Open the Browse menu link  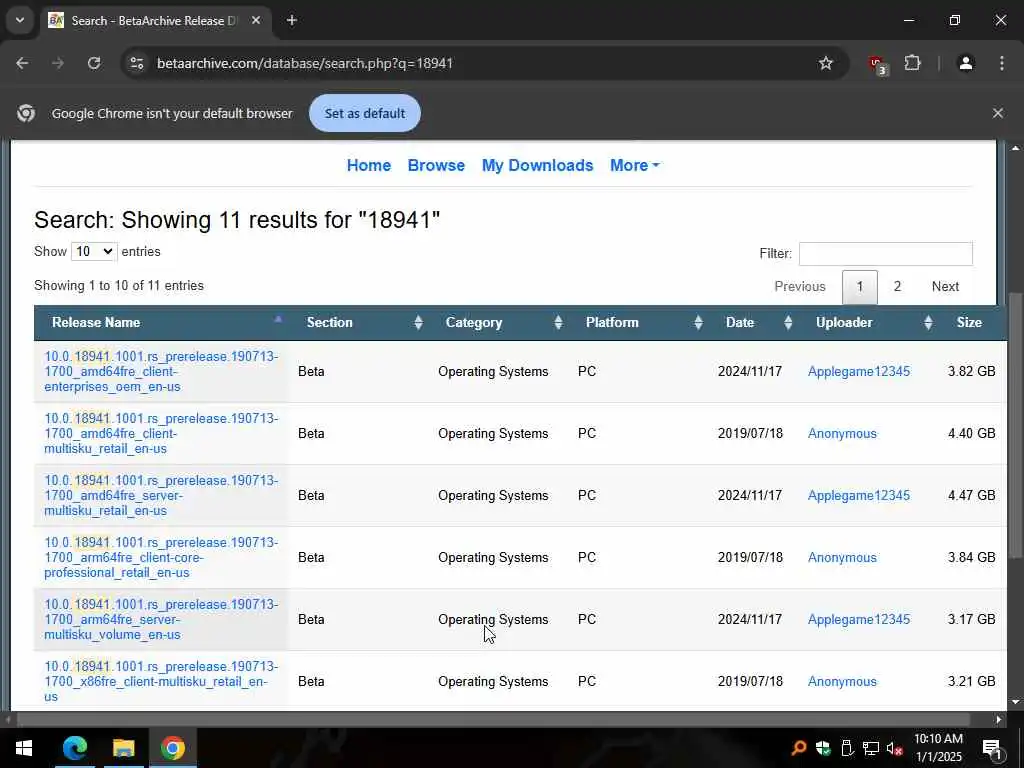436,165
